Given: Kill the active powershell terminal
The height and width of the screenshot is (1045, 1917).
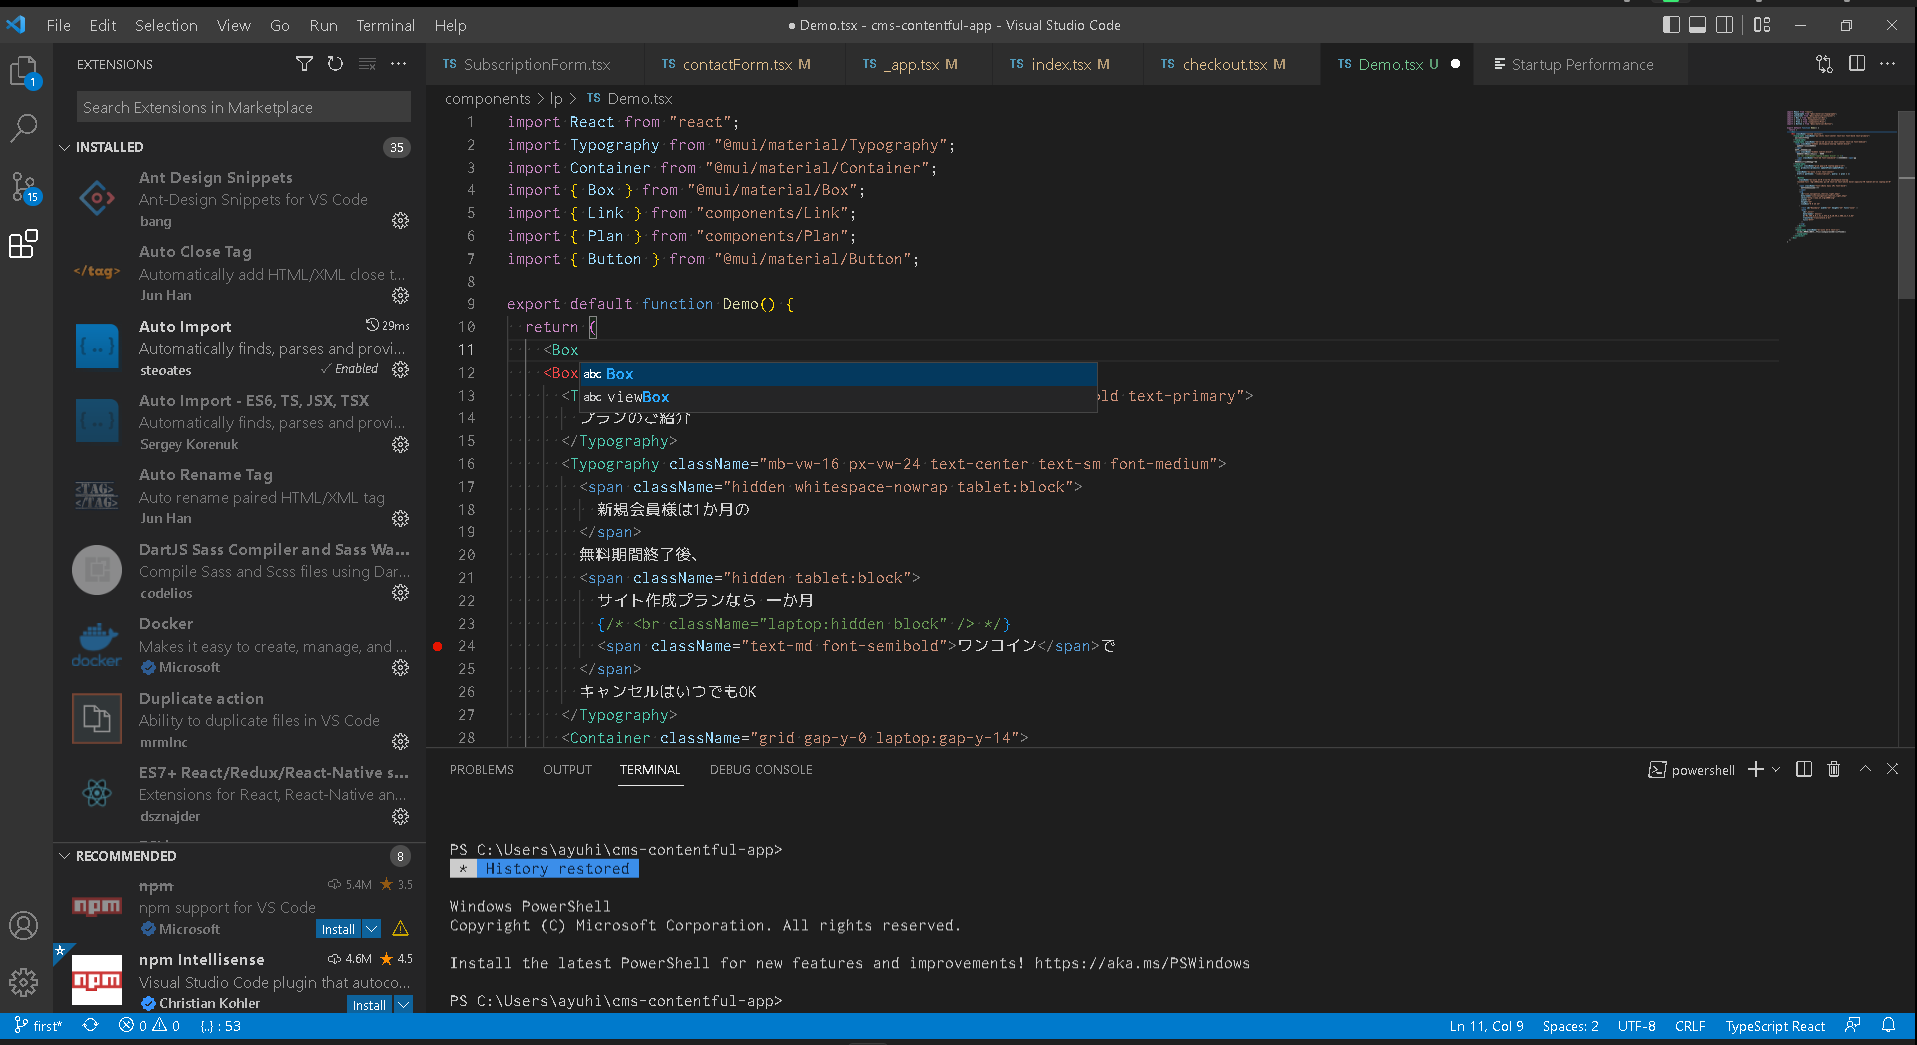Looking at the screenshot, I should pyautogui.click(x=1833, y=769).
